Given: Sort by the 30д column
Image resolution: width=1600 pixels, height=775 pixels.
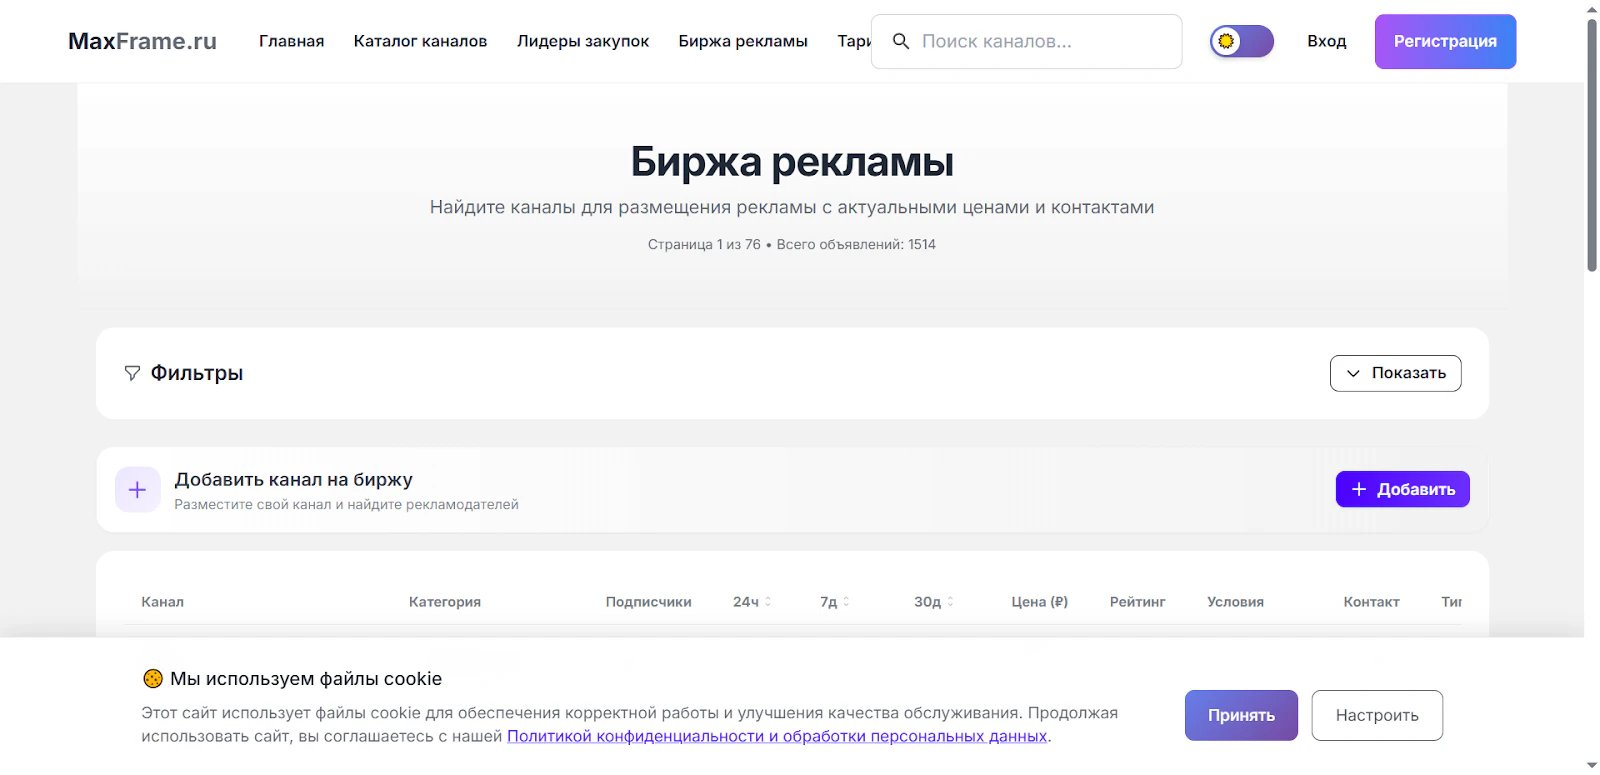Looking at the screenshot, I should pyautogui.click(x=933, y=602).
